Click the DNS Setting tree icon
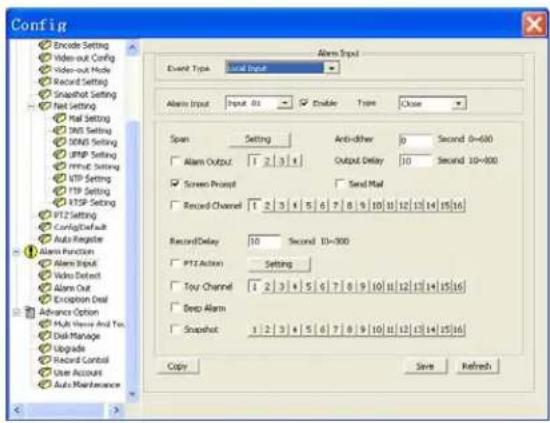550x423 pixels. [x=60, y=130]
